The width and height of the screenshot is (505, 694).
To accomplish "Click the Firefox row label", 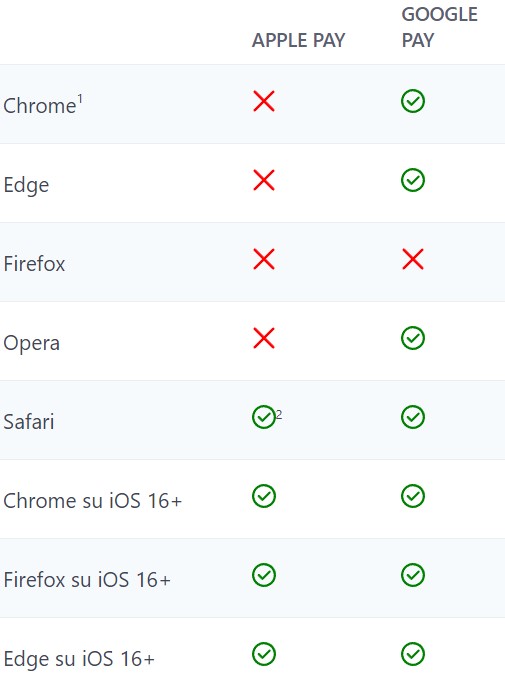I will coord(34,264).
